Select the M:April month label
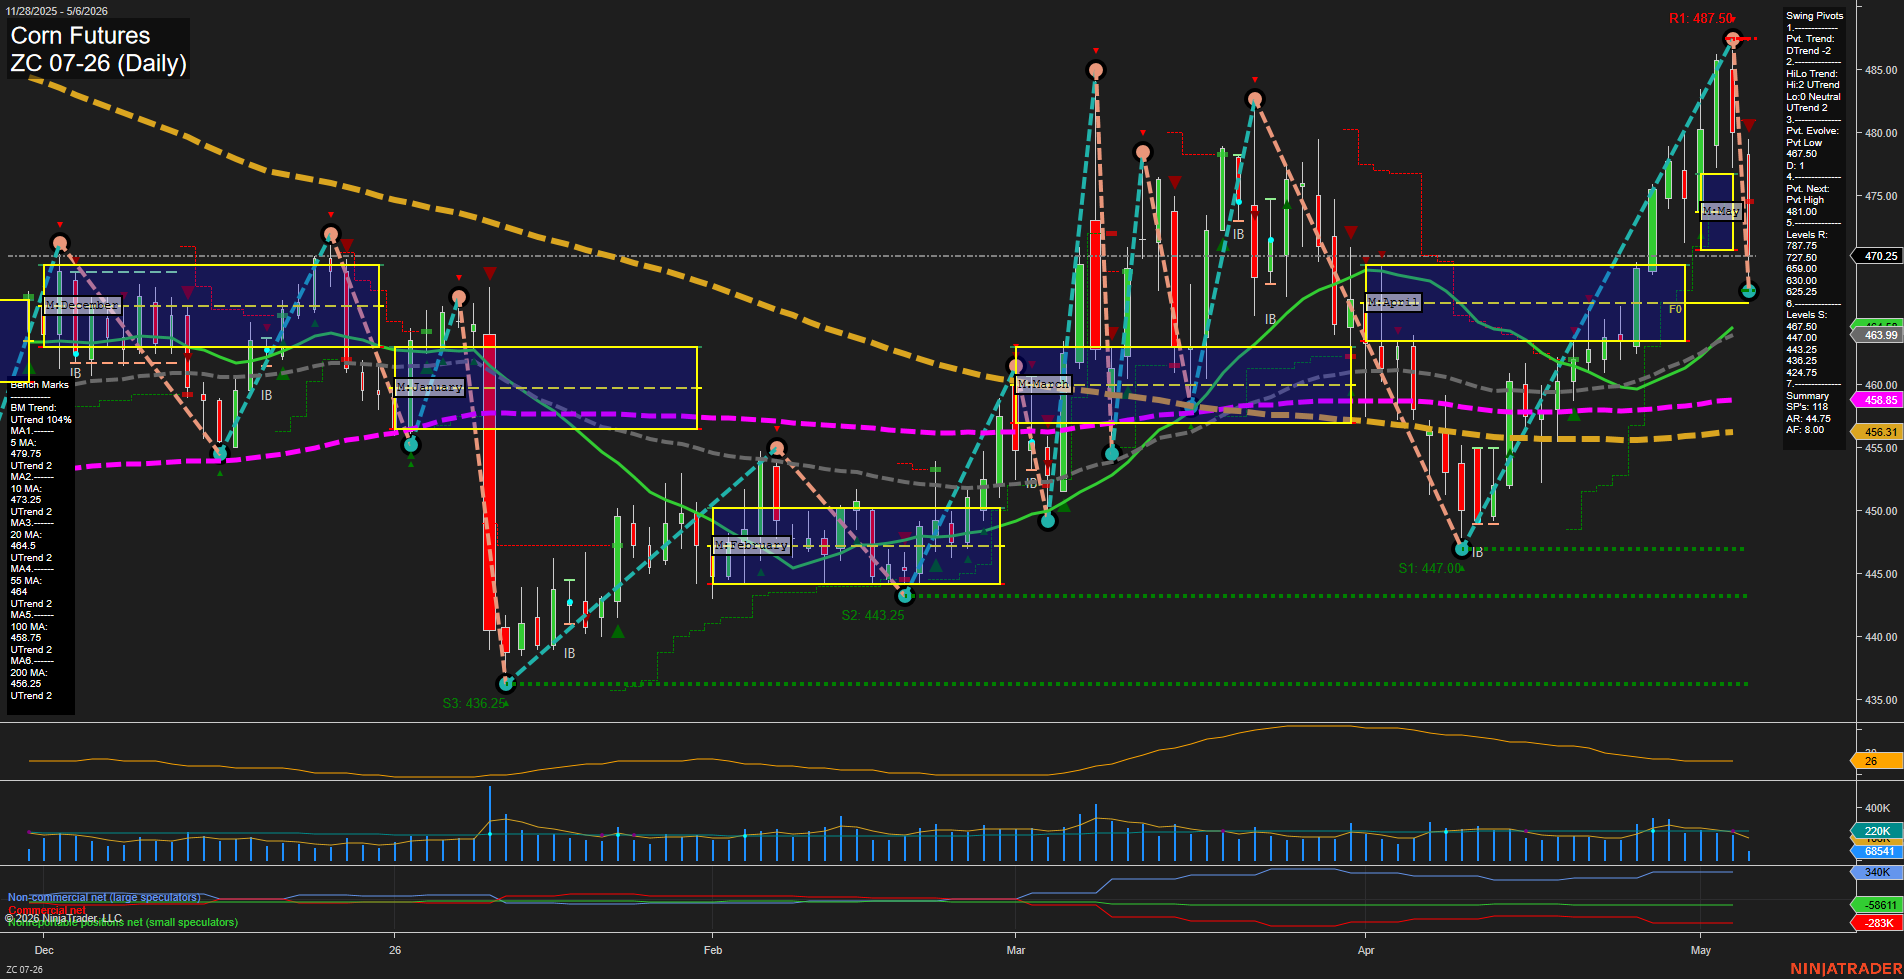This screenshot has width=1904, height=979. point(1393,302)
